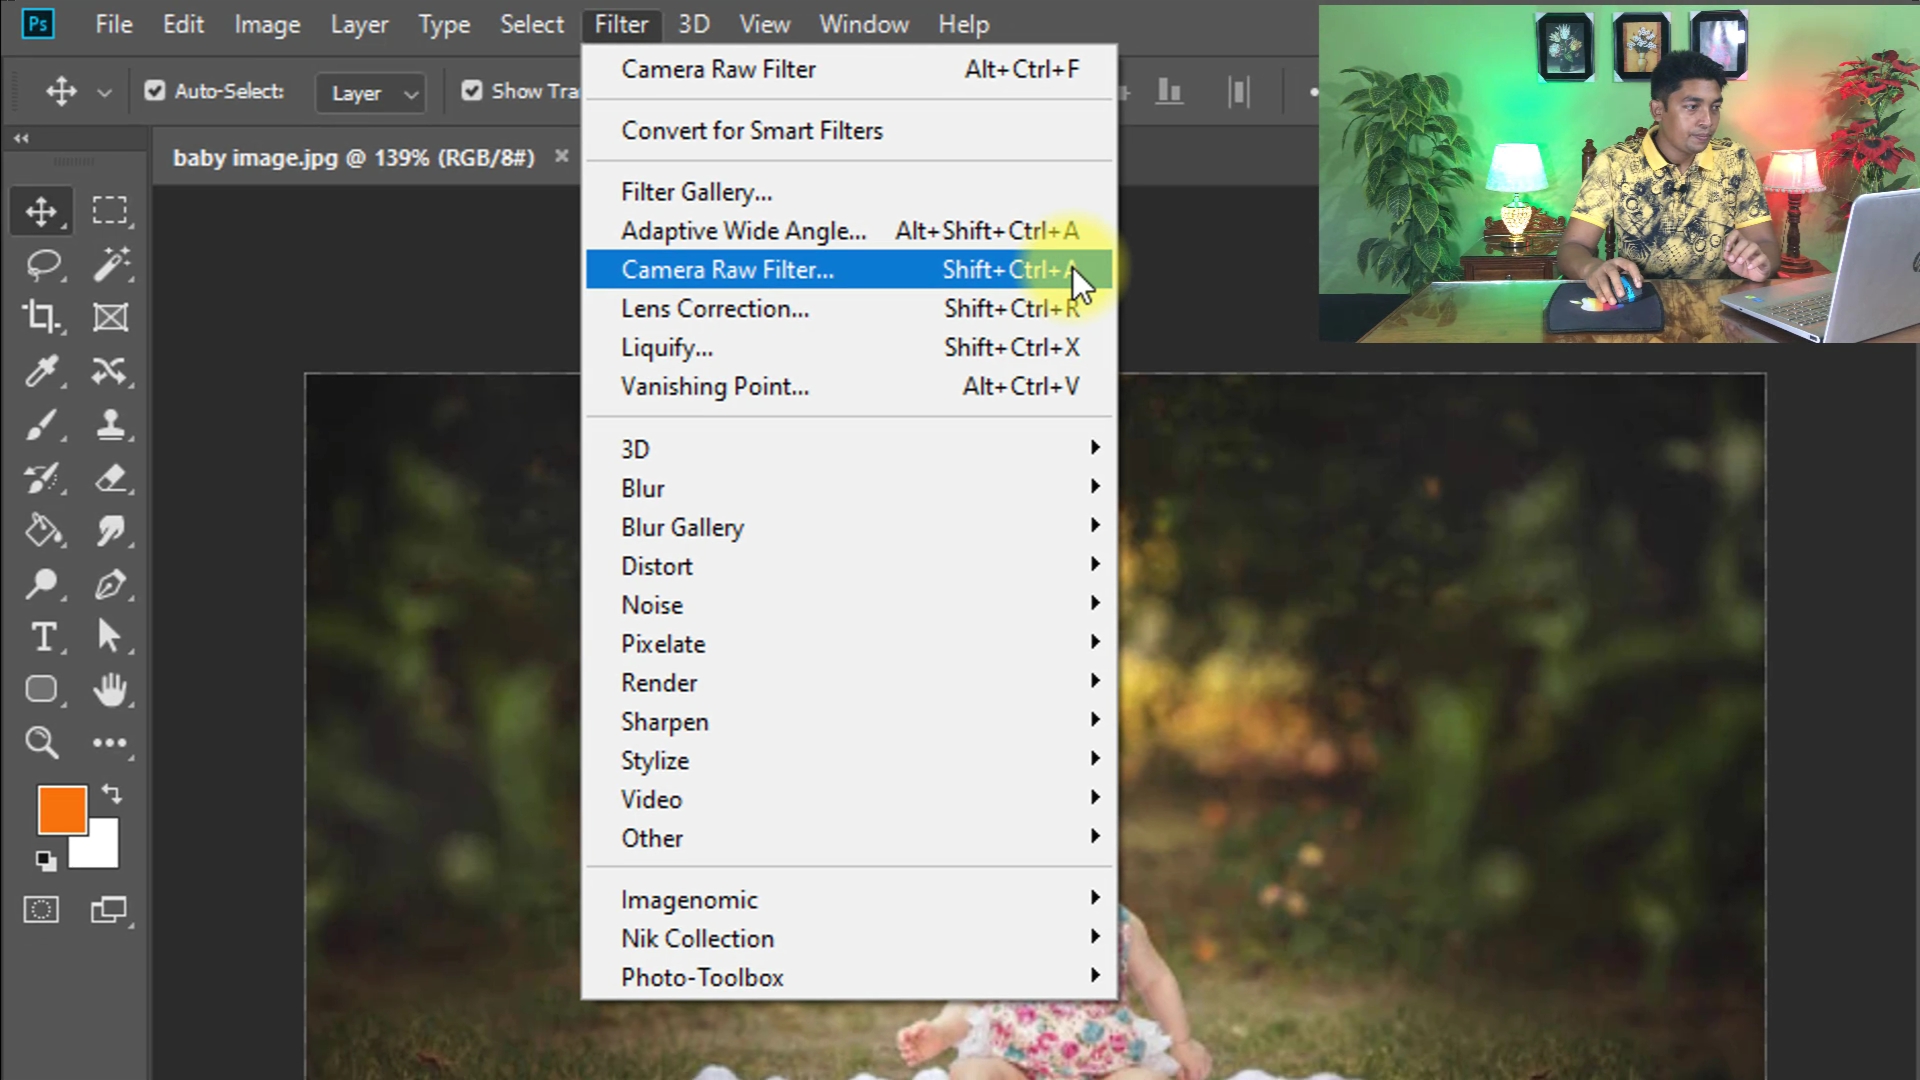This screenshot has height=1080, width=1920.
Task: Toggle Show Transform Controls checkbox
Action: coord(471,91)
